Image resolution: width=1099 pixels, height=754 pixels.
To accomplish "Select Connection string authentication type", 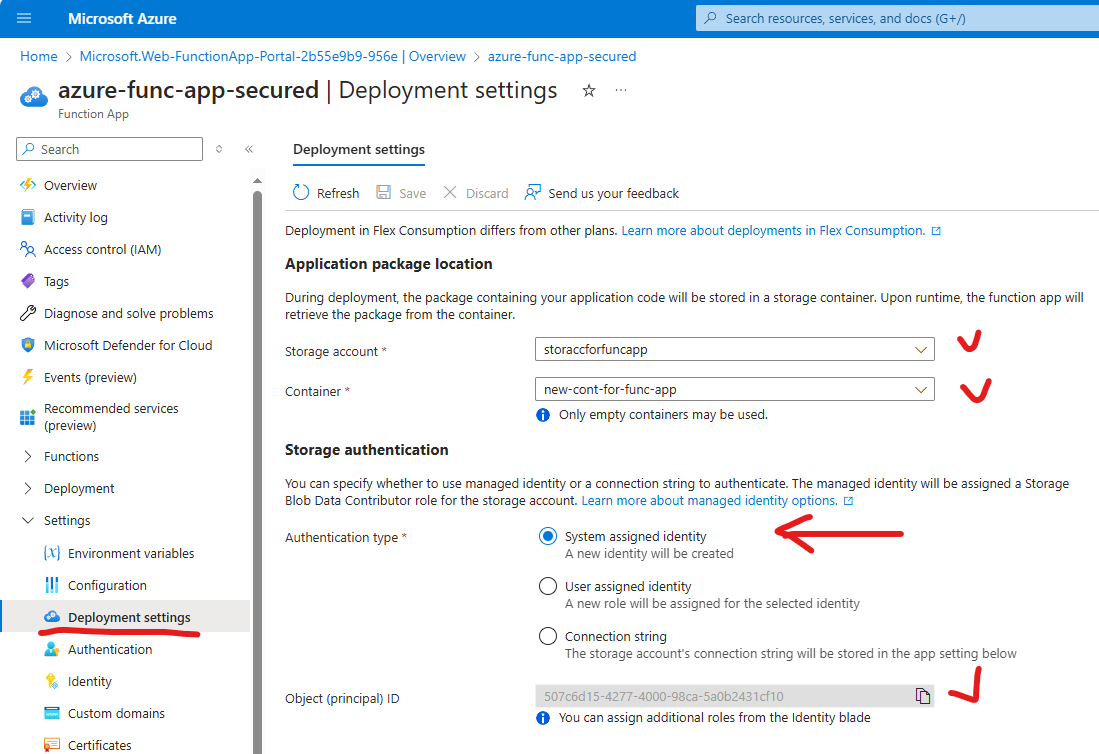I will tap(547, 636).
